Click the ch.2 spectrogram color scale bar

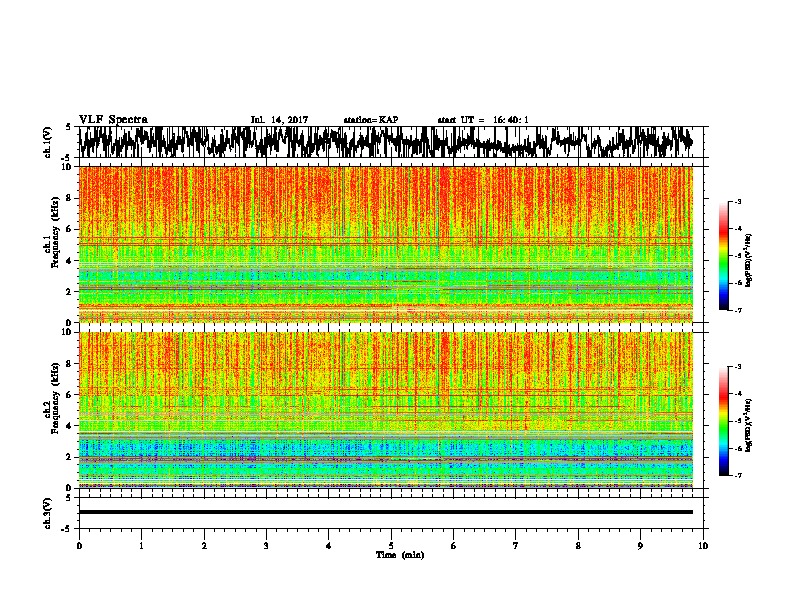[x=724, y=421]
